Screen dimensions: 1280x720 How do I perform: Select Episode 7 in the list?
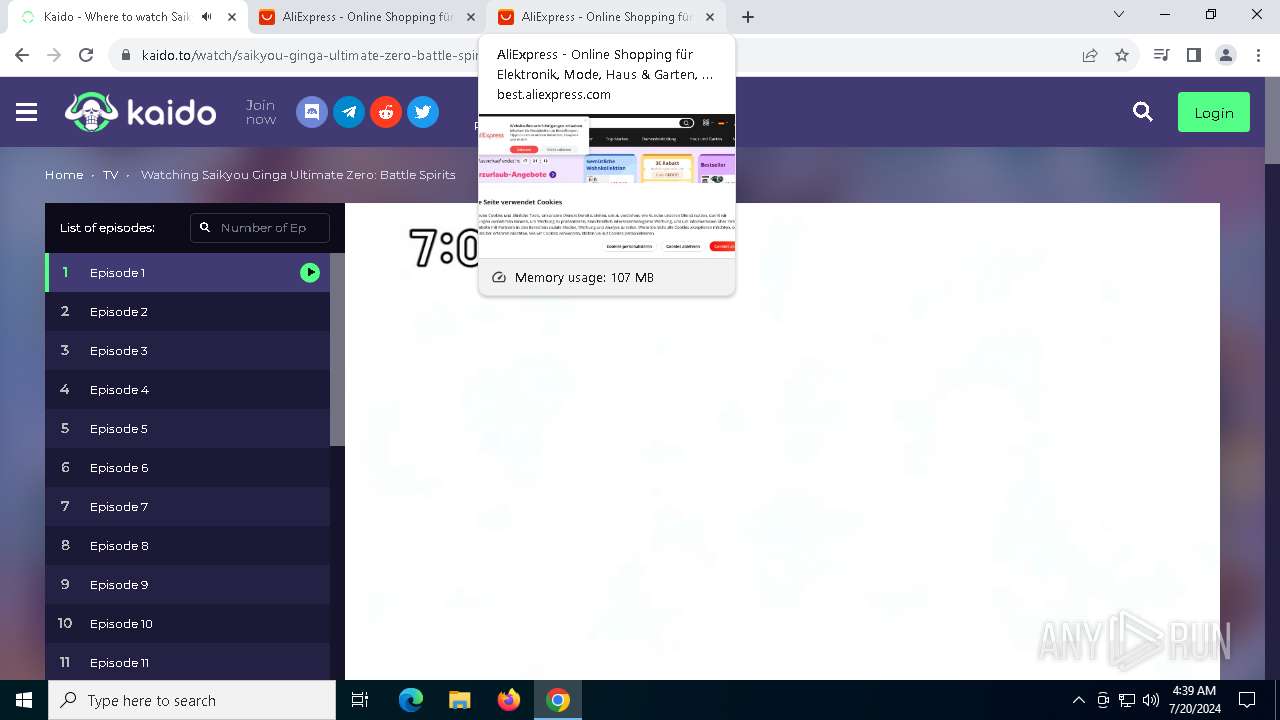coord(187,506)
